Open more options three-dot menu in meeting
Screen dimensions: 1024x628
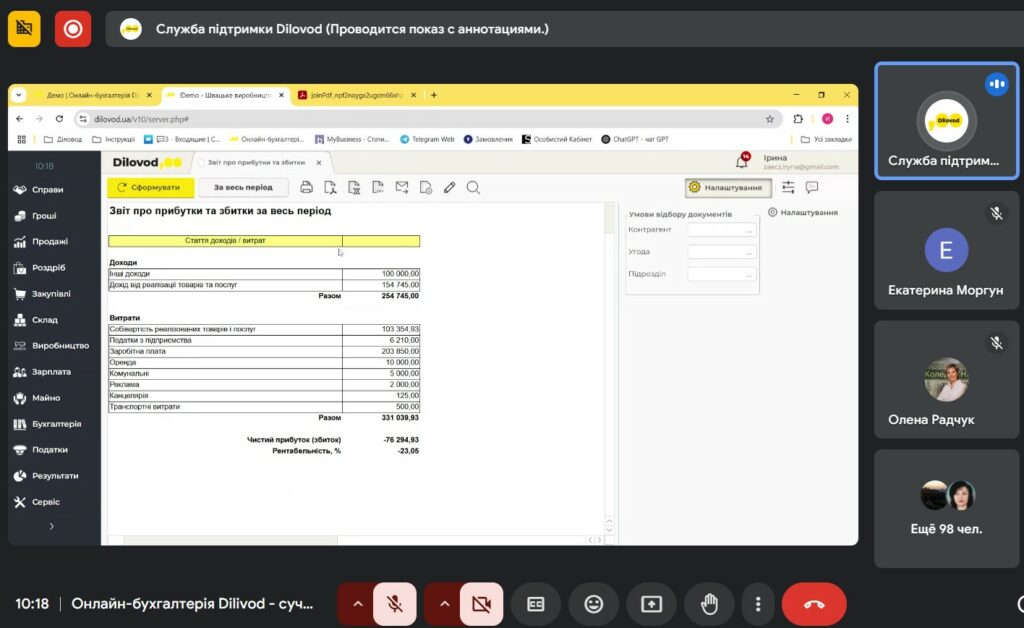coord(758,604)
